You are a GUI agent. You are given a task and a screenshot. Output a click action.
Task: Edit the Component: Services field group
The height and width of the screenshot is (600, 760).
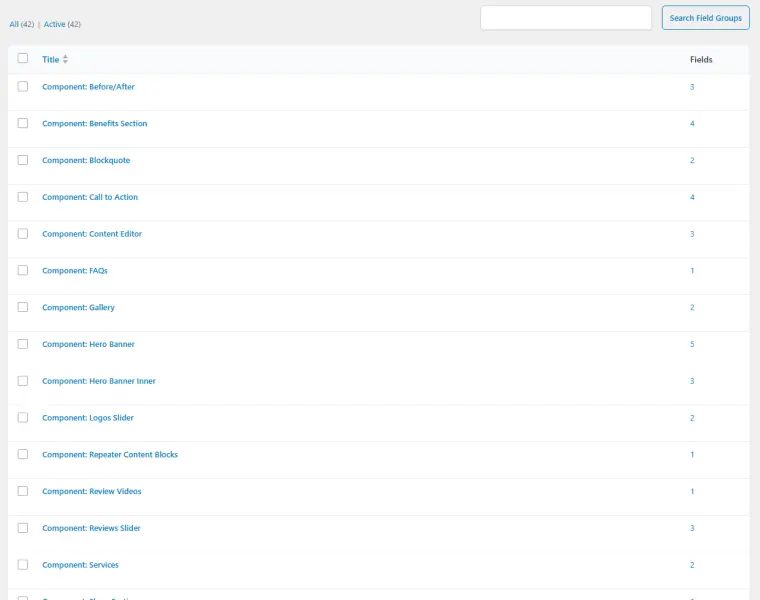pos(80,566)
